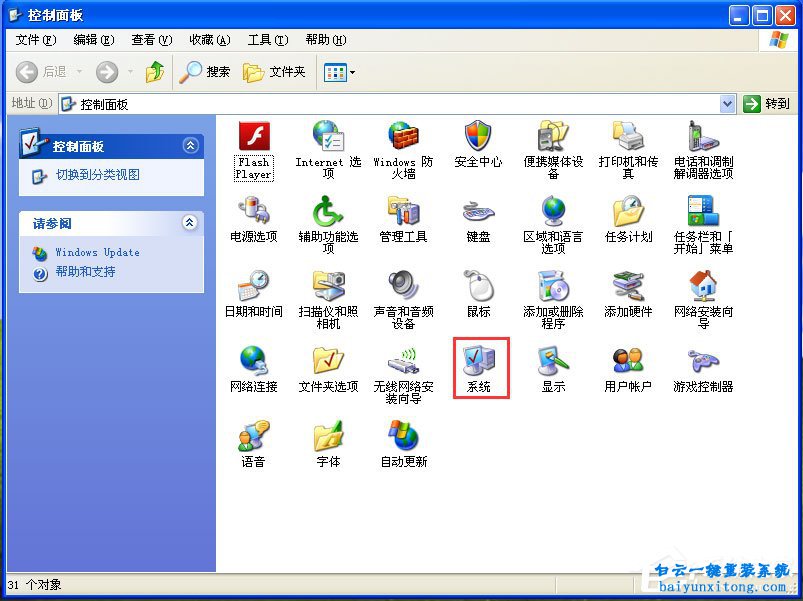The width and height of the screenshot is (803, 601).
Task: Open 用户帐户 (User Accounts)
Action: [x=628, y=367]
